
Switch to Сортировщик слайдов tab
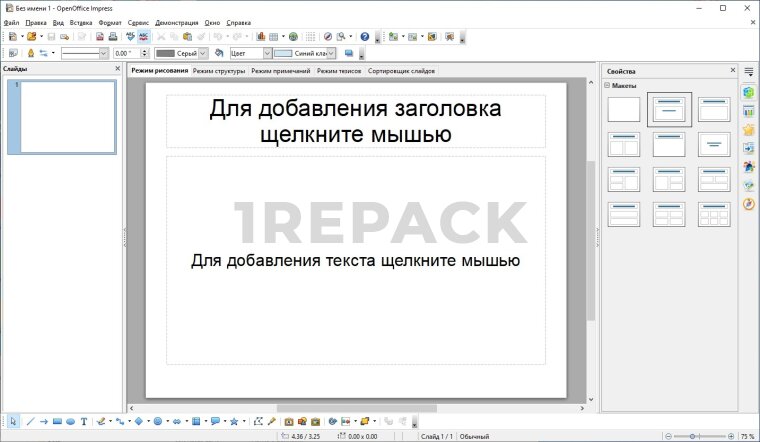click(401, 72)
